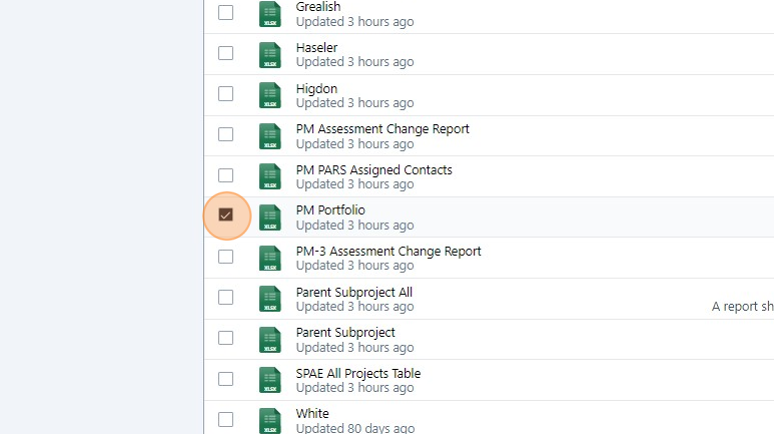This screenshot has width=774, height=434.
Task: Open the Grealish XLSX file icon
Action: (270, 14)
